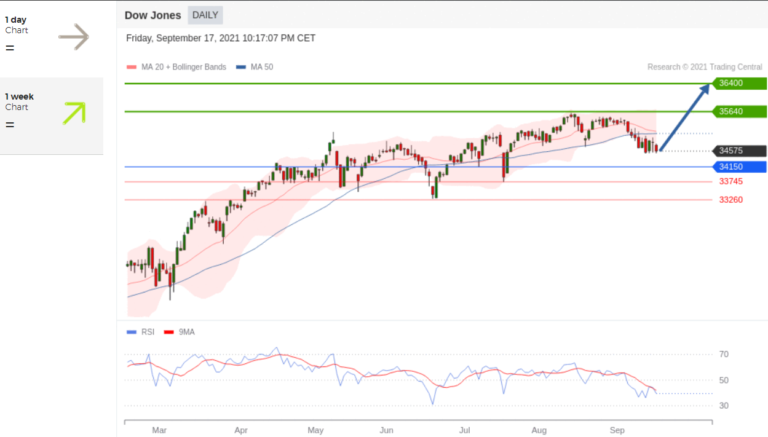768x437 pixels.
Task: Click the green upward arrow for 1 week
Action: click(74, 113)
